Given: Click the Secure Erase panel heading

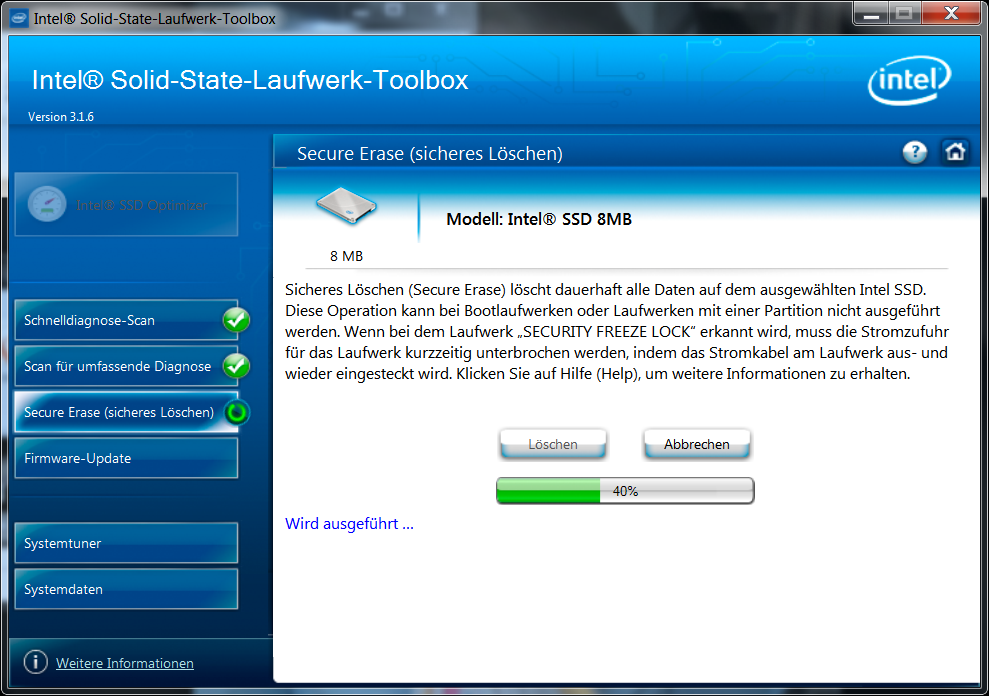Looking at the screenshot, I should [430, 153].
